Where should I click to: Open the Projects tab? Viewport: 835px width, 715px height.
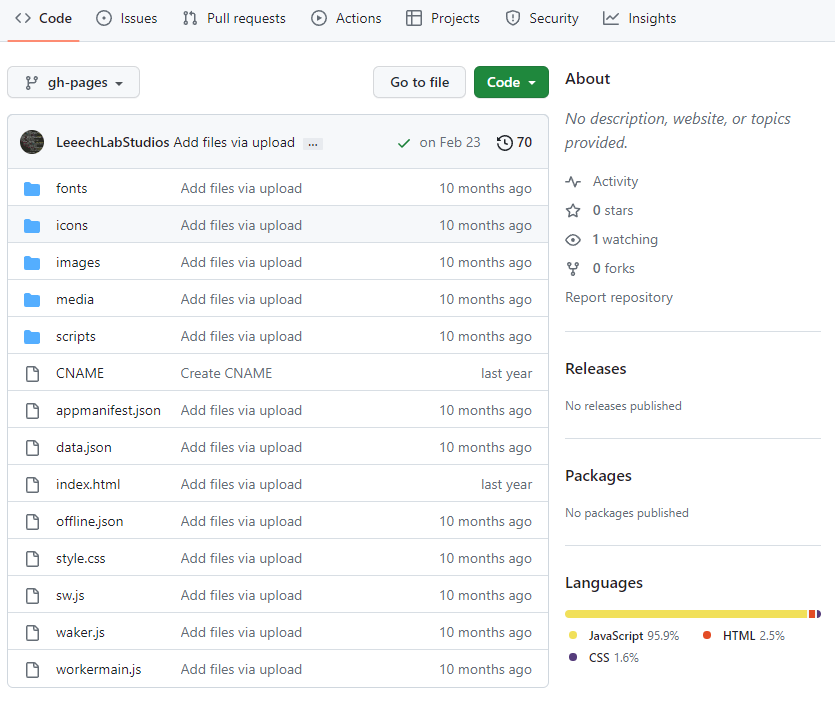[x=443, y=18]
